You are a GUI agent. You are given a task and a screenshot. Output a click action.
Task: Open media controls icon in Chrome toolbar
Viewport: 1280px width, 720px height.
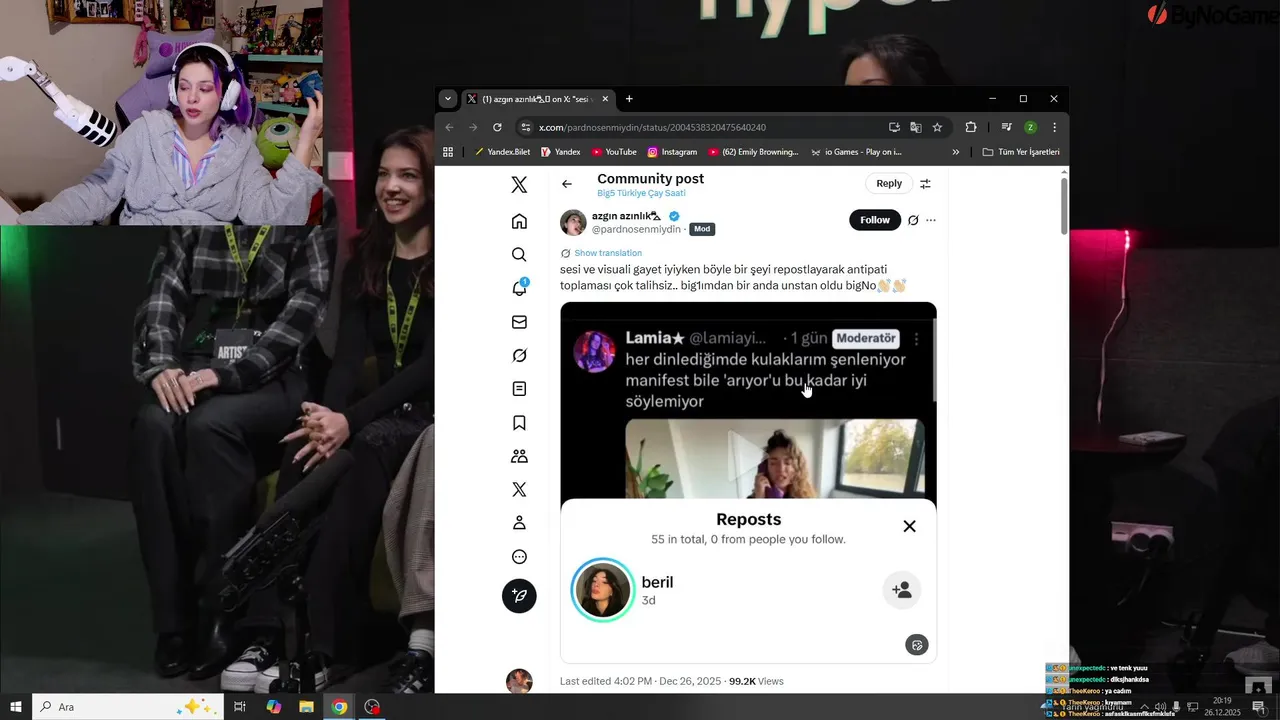(x=1007, y=127)
